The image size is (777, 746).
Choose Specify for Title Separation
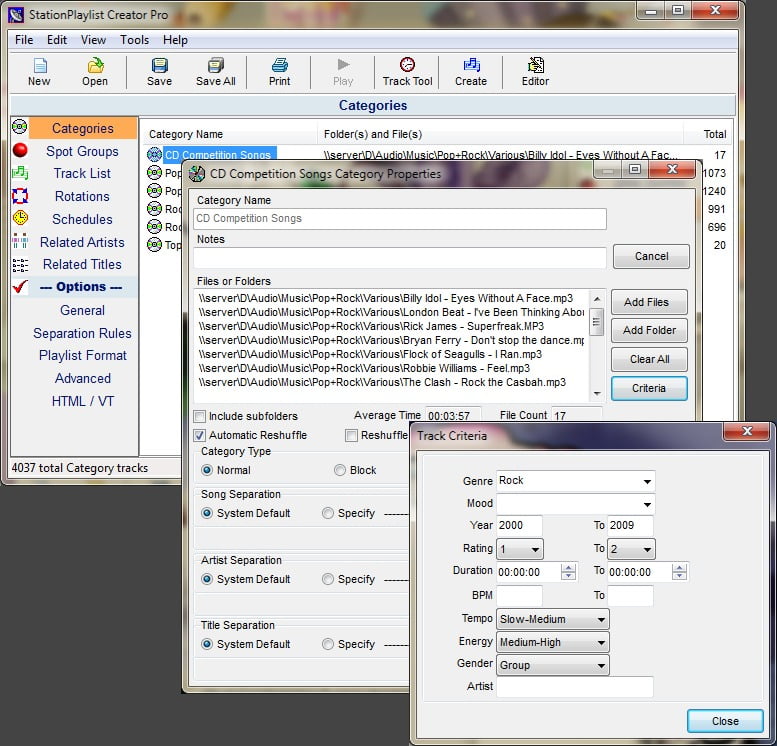click(328, 644)
